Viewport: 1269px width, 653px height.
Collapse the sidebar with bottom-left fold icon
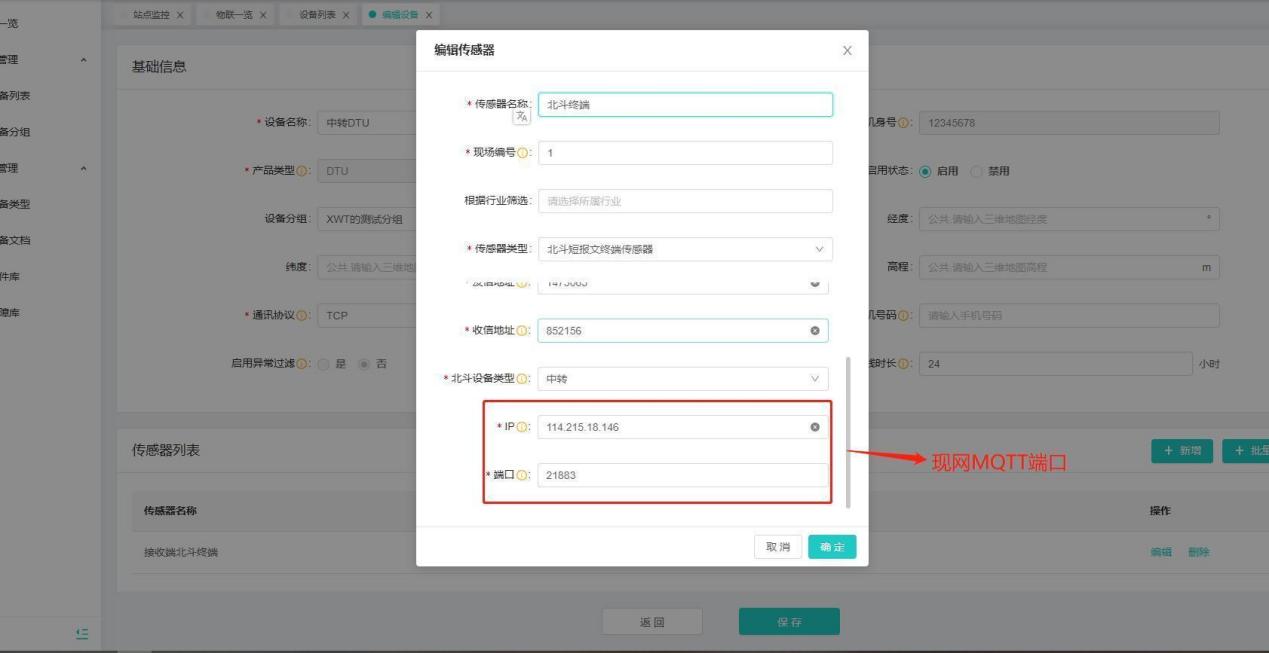(x=82, y=632)
